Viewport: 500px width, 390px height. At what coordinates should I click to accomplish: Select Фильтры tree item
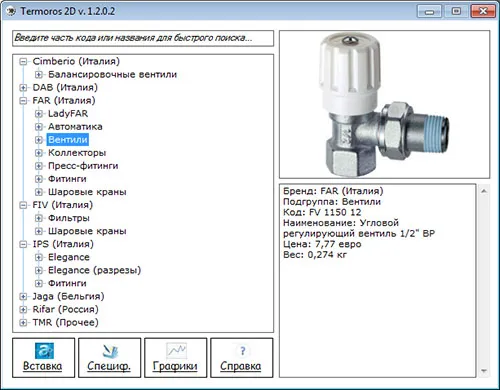(x=69, y=218)
